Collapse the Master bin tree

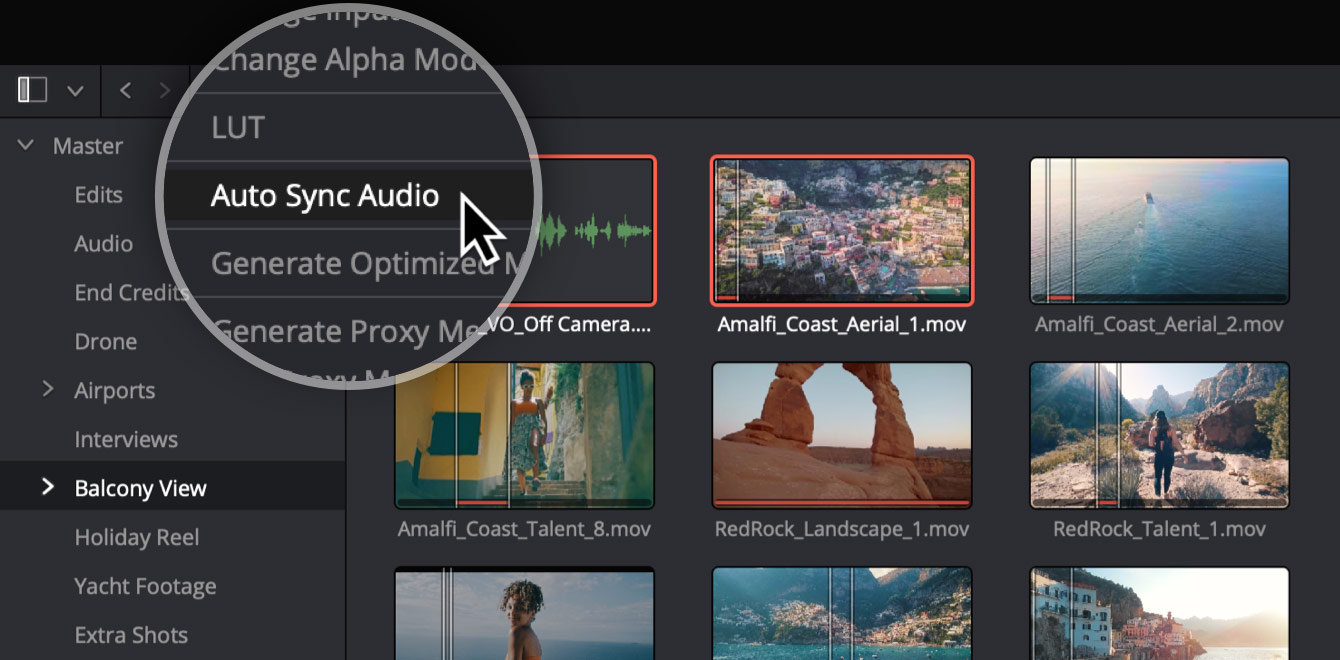(x=24, y=144)
